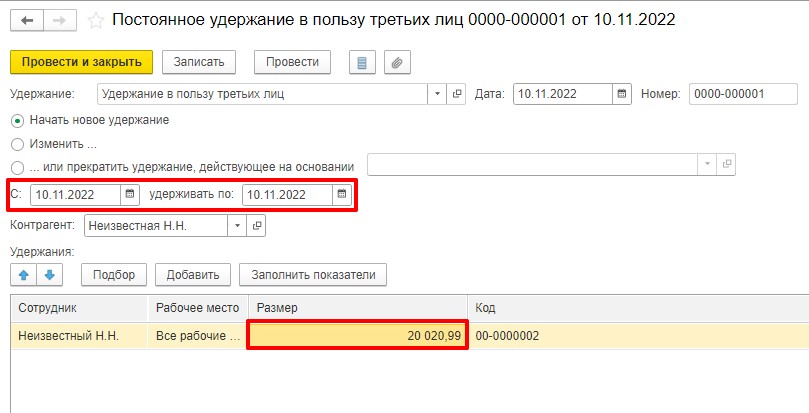The image size is (809, 413).
Task: Click the Добавить button
Action: pos(193,275)
